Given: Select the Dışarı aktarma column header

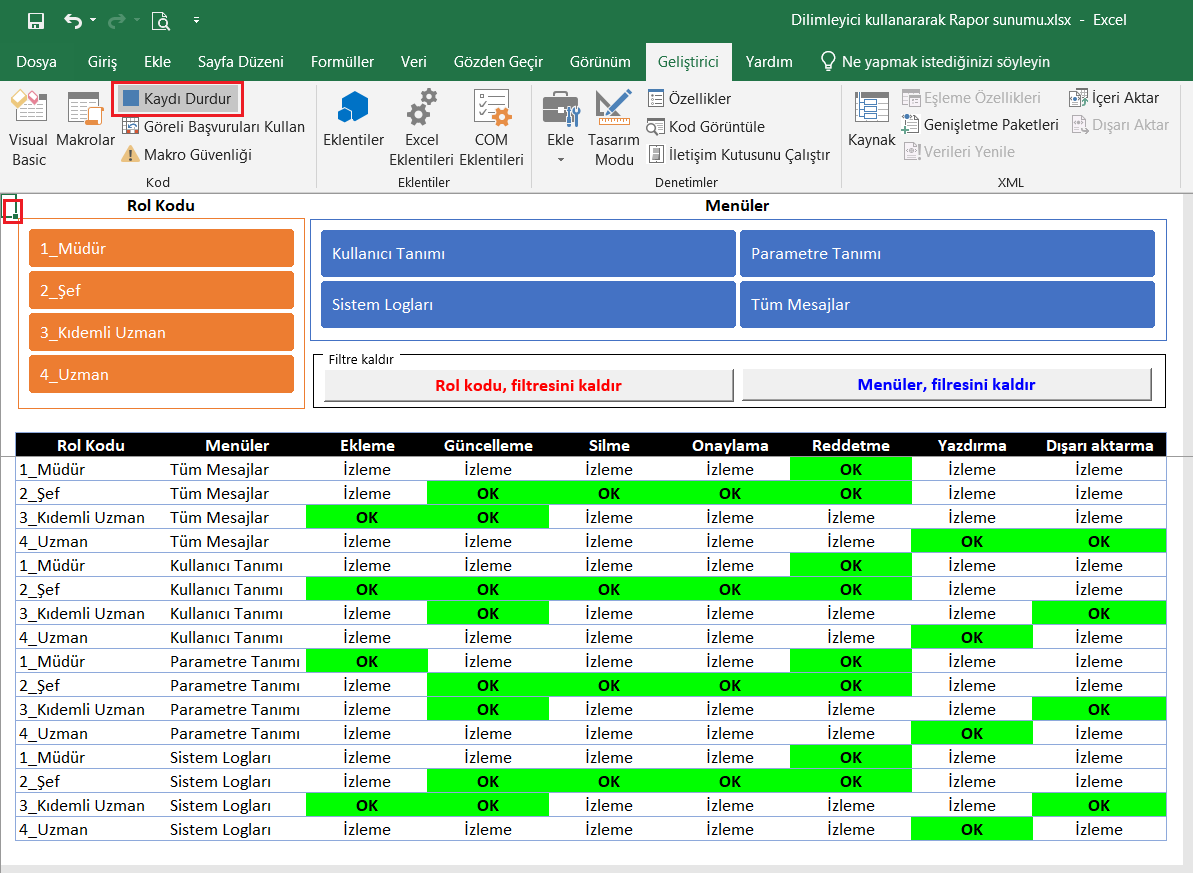Looking at the screenshot, I should point(1099,445).
